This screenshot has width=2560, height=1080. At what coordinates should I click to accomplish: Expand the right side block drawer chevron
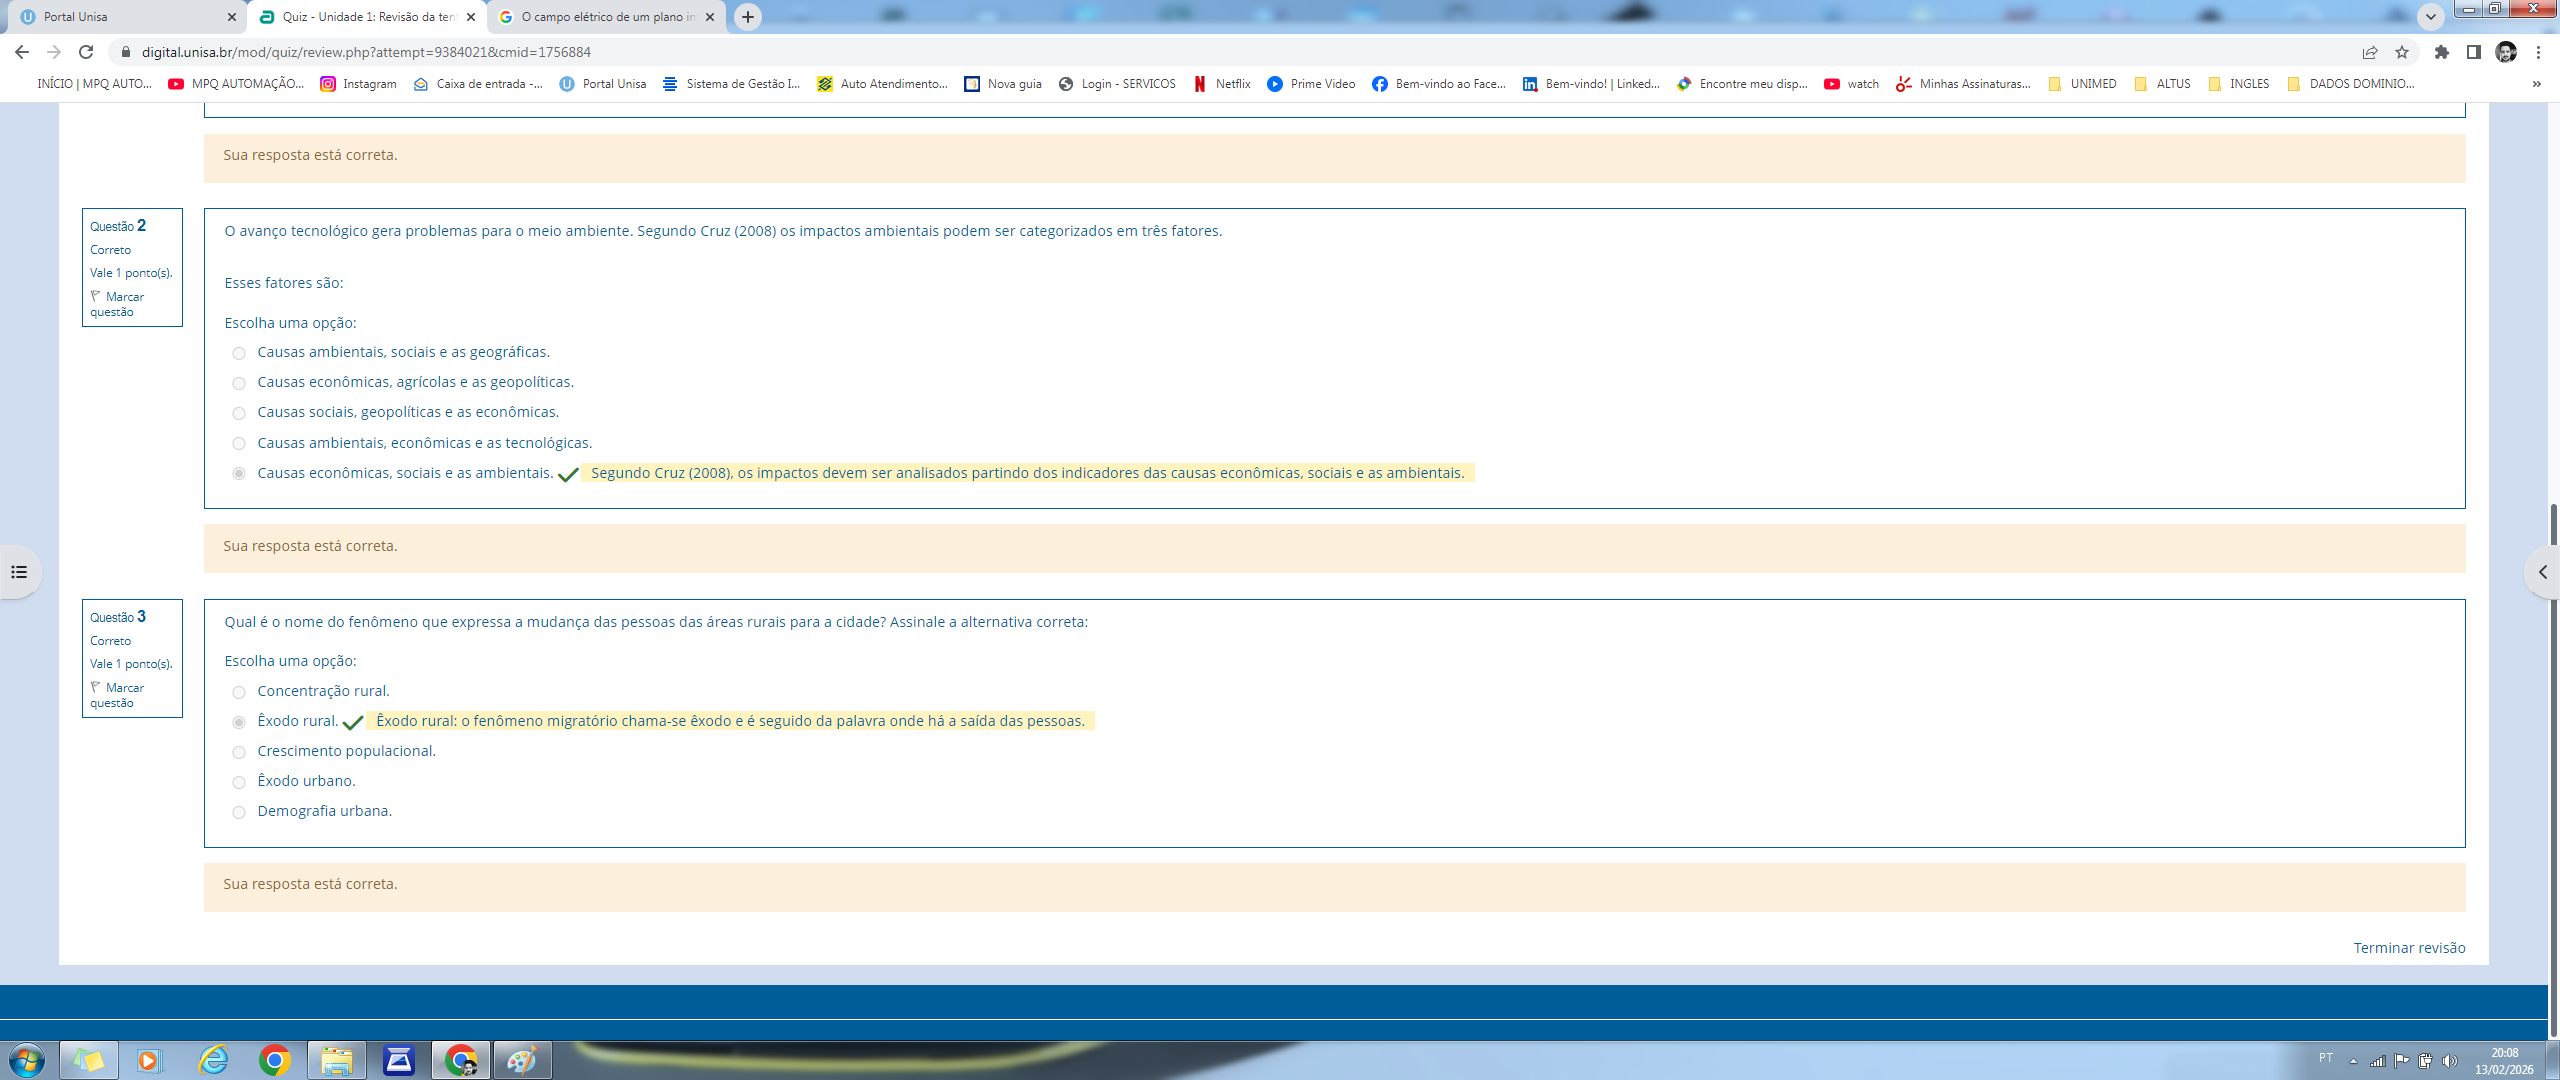(x=2542, y=572)
